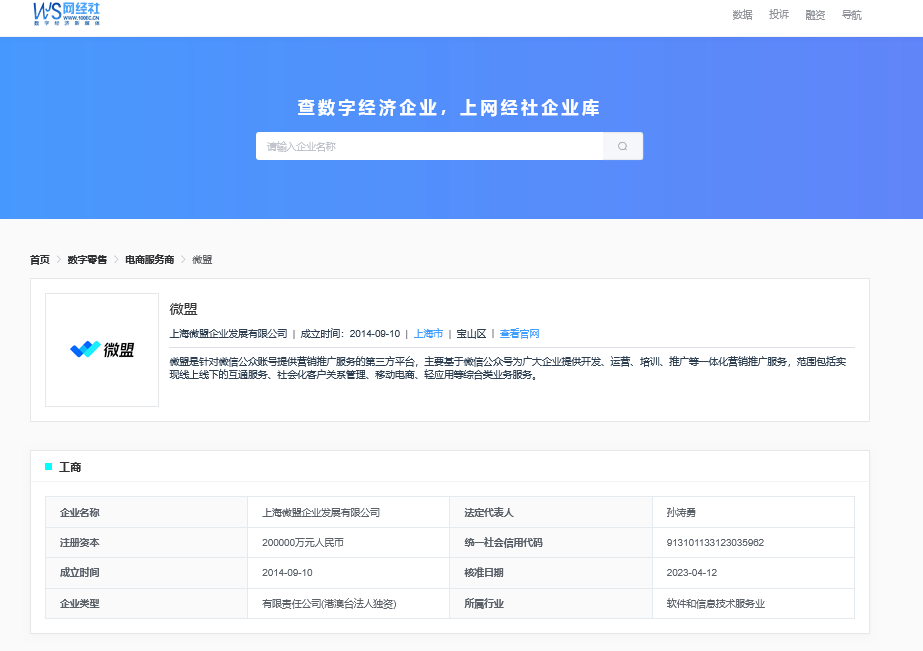Open the 数据 nav menu
923x651 pixels.
[x=742, y=15]
